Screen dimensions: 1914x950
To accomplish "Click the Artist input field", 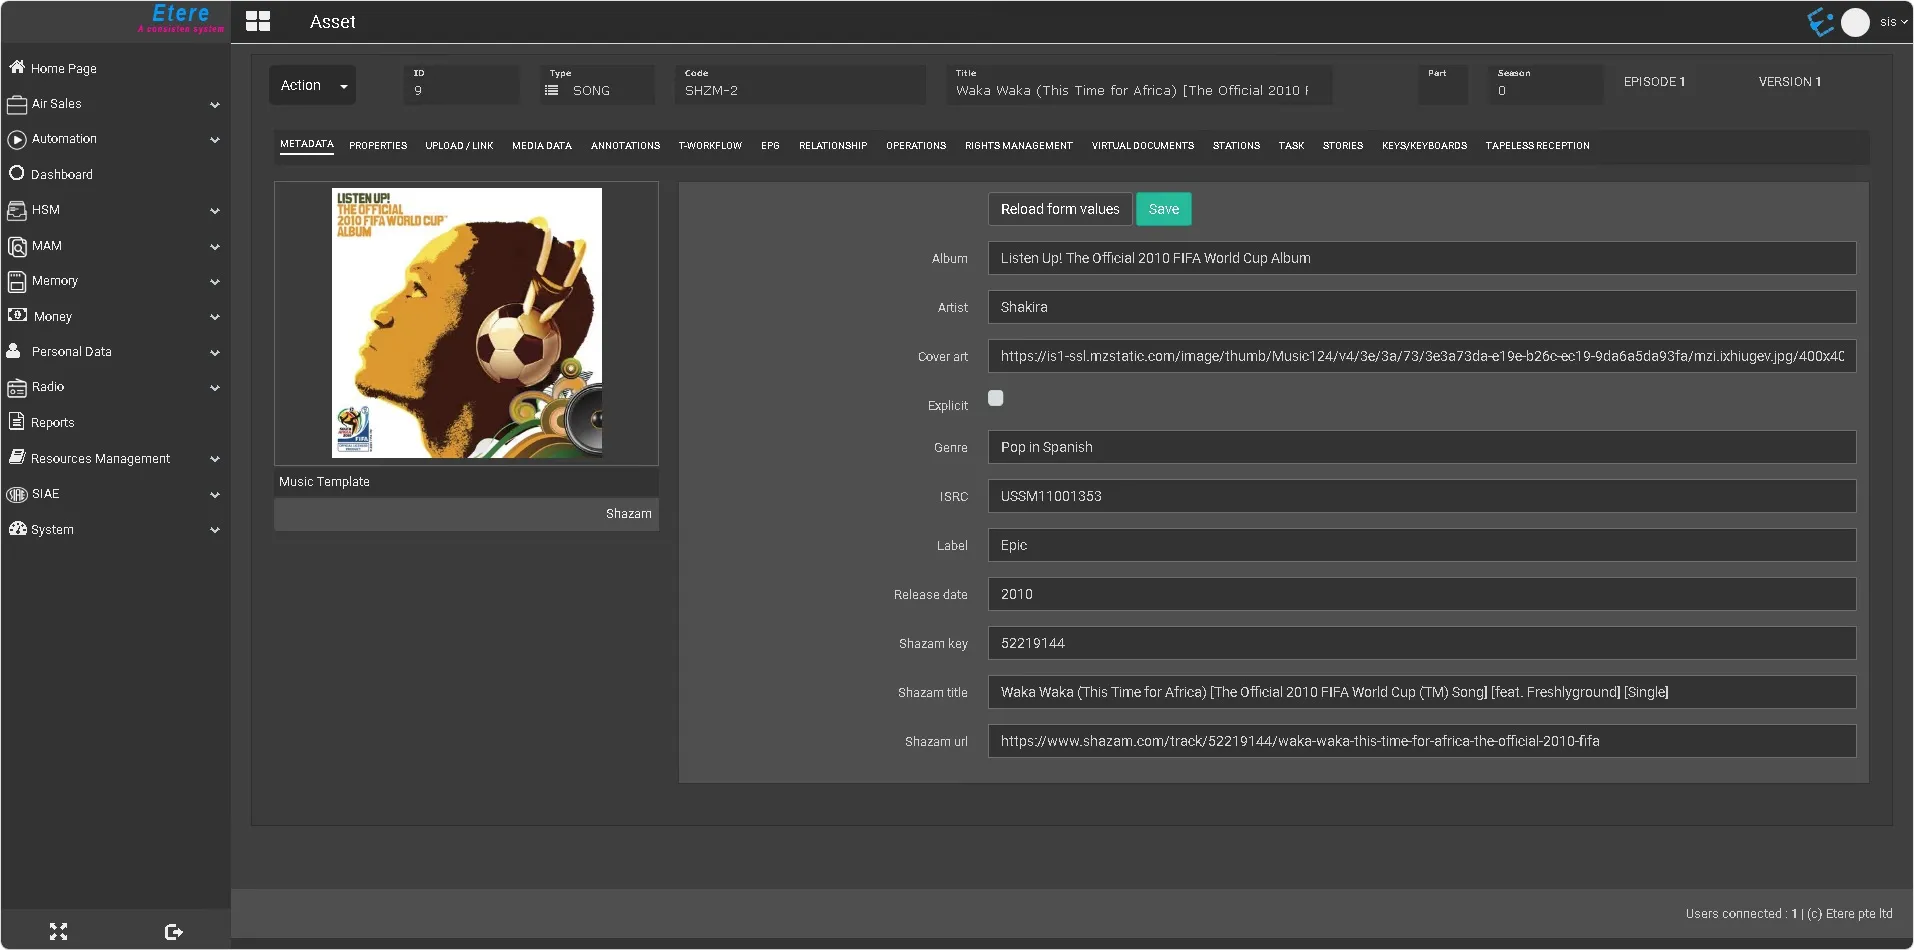I will click(1422, 307).
